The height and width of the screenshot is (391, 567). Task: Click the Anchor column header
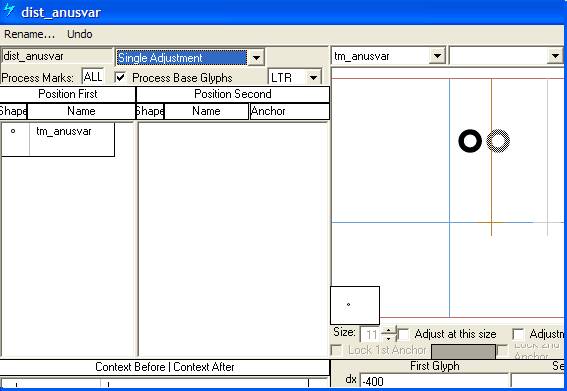point(290,111)
